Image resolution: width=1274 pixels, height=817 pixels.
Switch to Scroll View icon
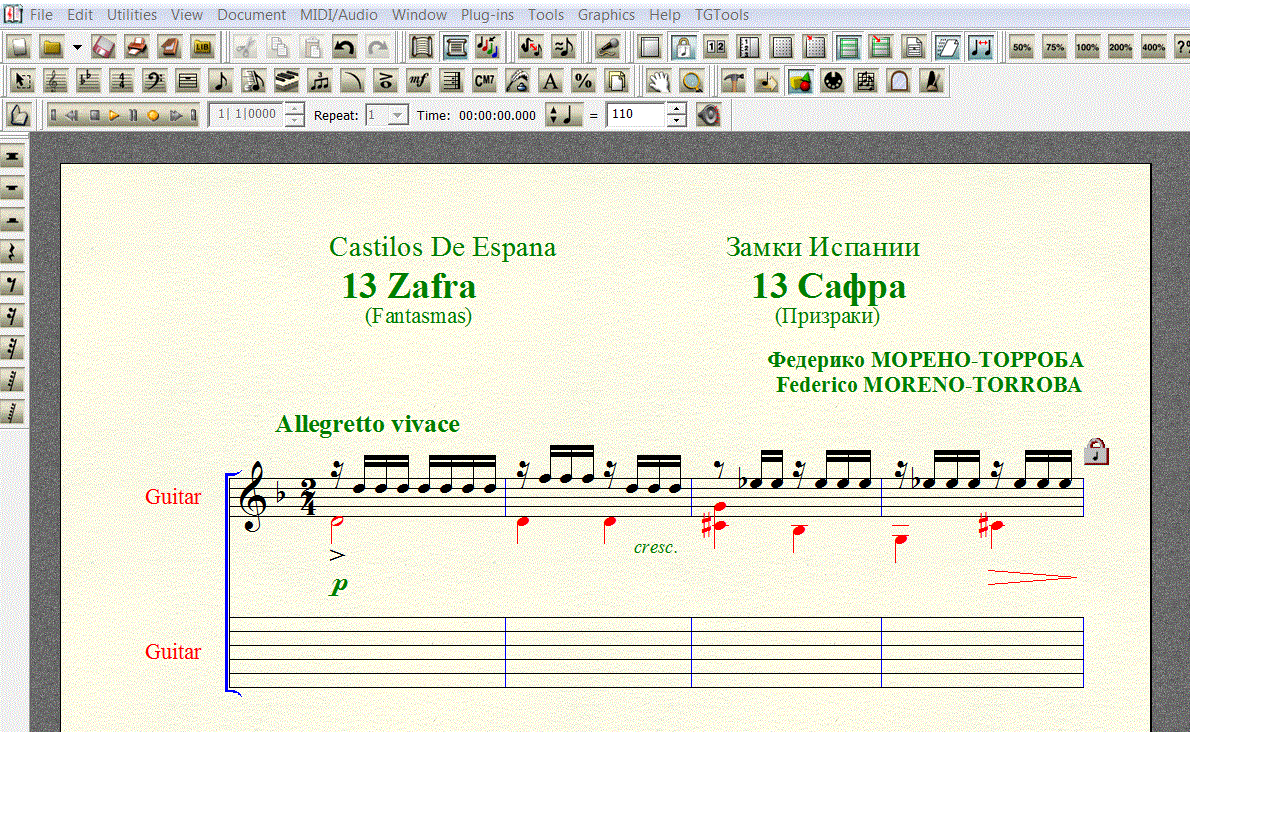point(421,47)
